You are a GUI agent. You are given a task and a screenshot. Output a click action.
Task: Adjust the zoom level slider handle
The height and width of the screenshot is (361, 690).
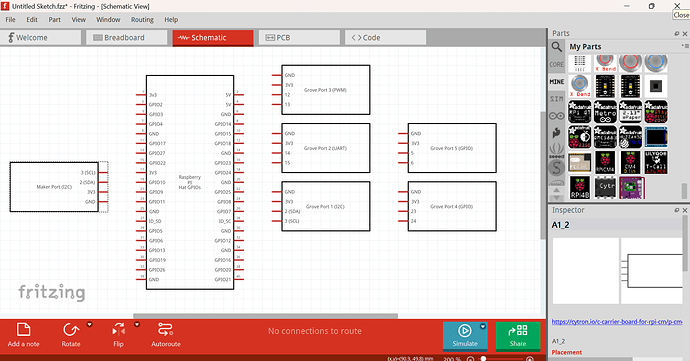(483, 358)
